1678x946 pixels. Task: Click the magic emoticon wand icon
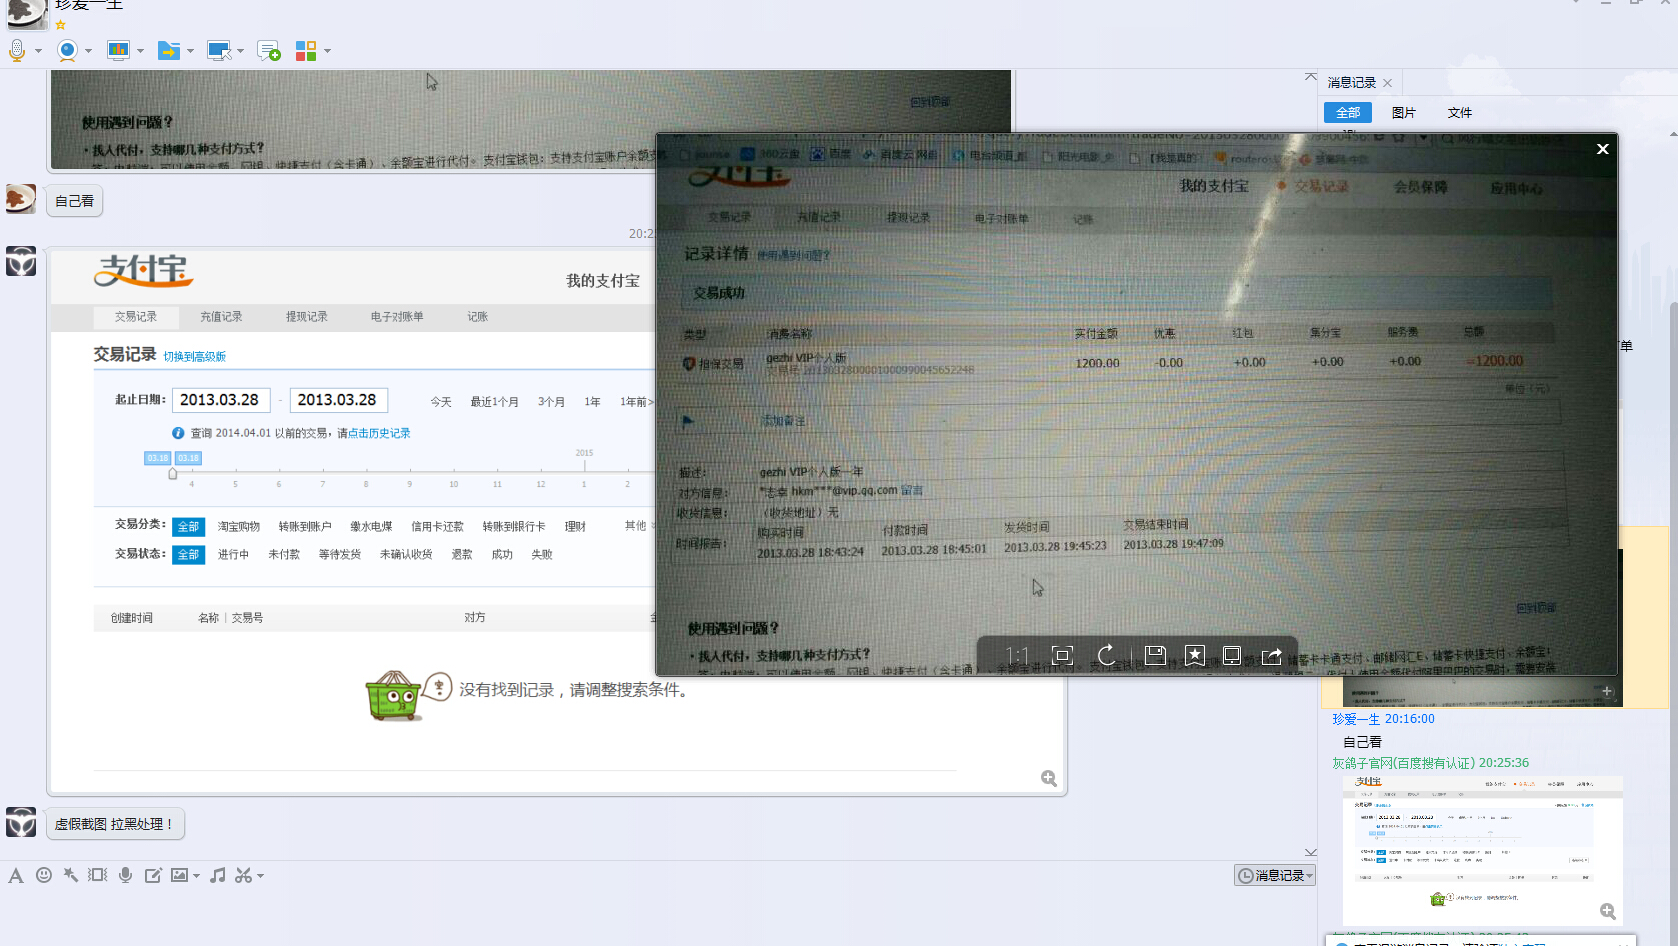[71, 875]
